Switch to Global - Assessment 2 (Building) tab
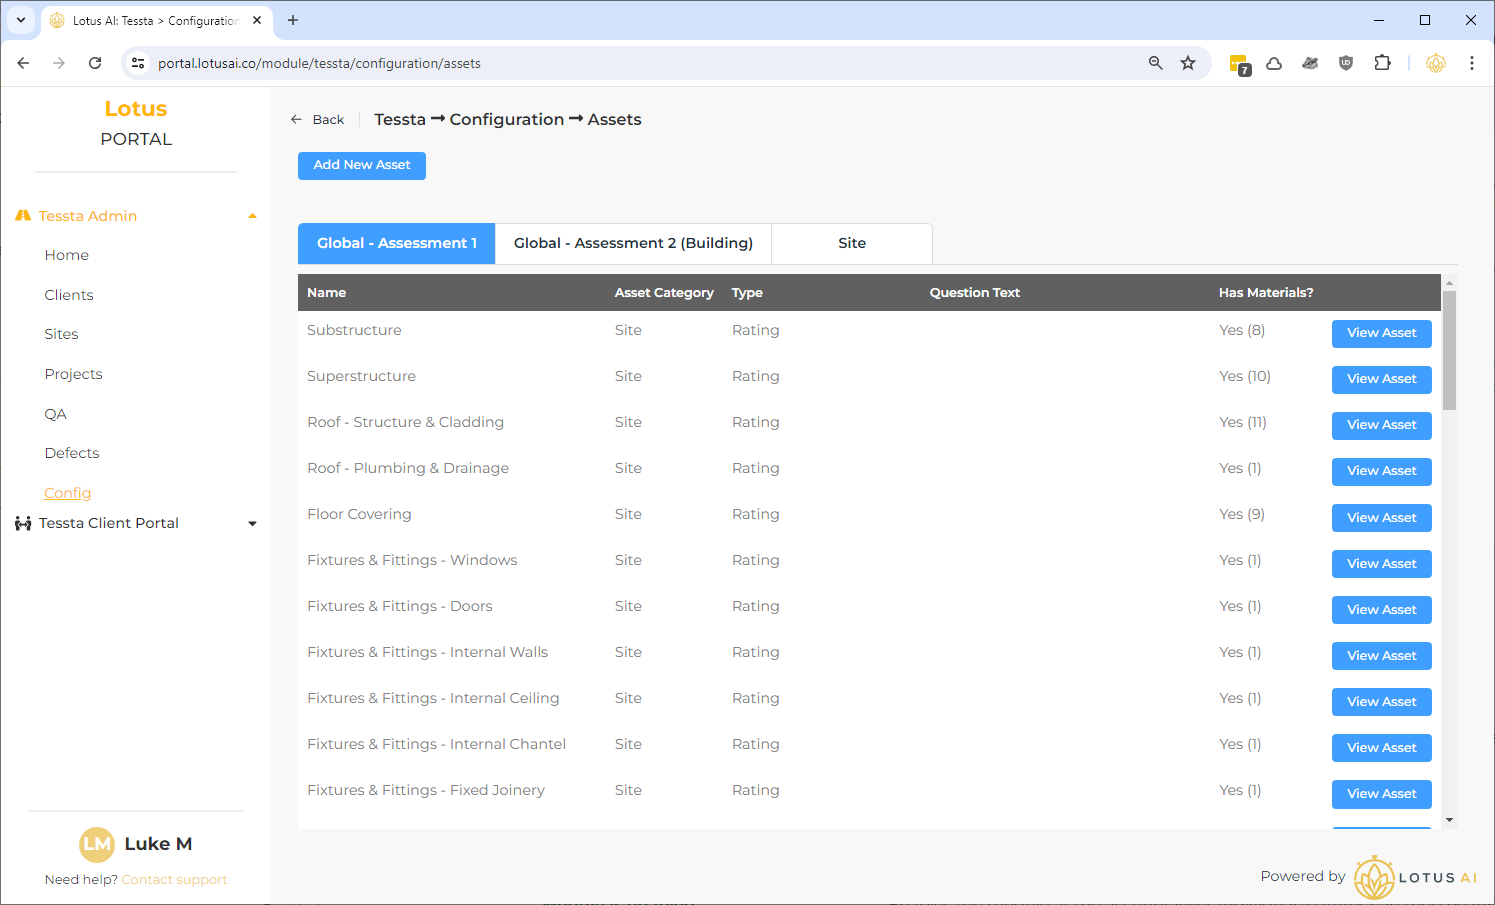This screenshot has width=1495, height=905. [633, 243]
